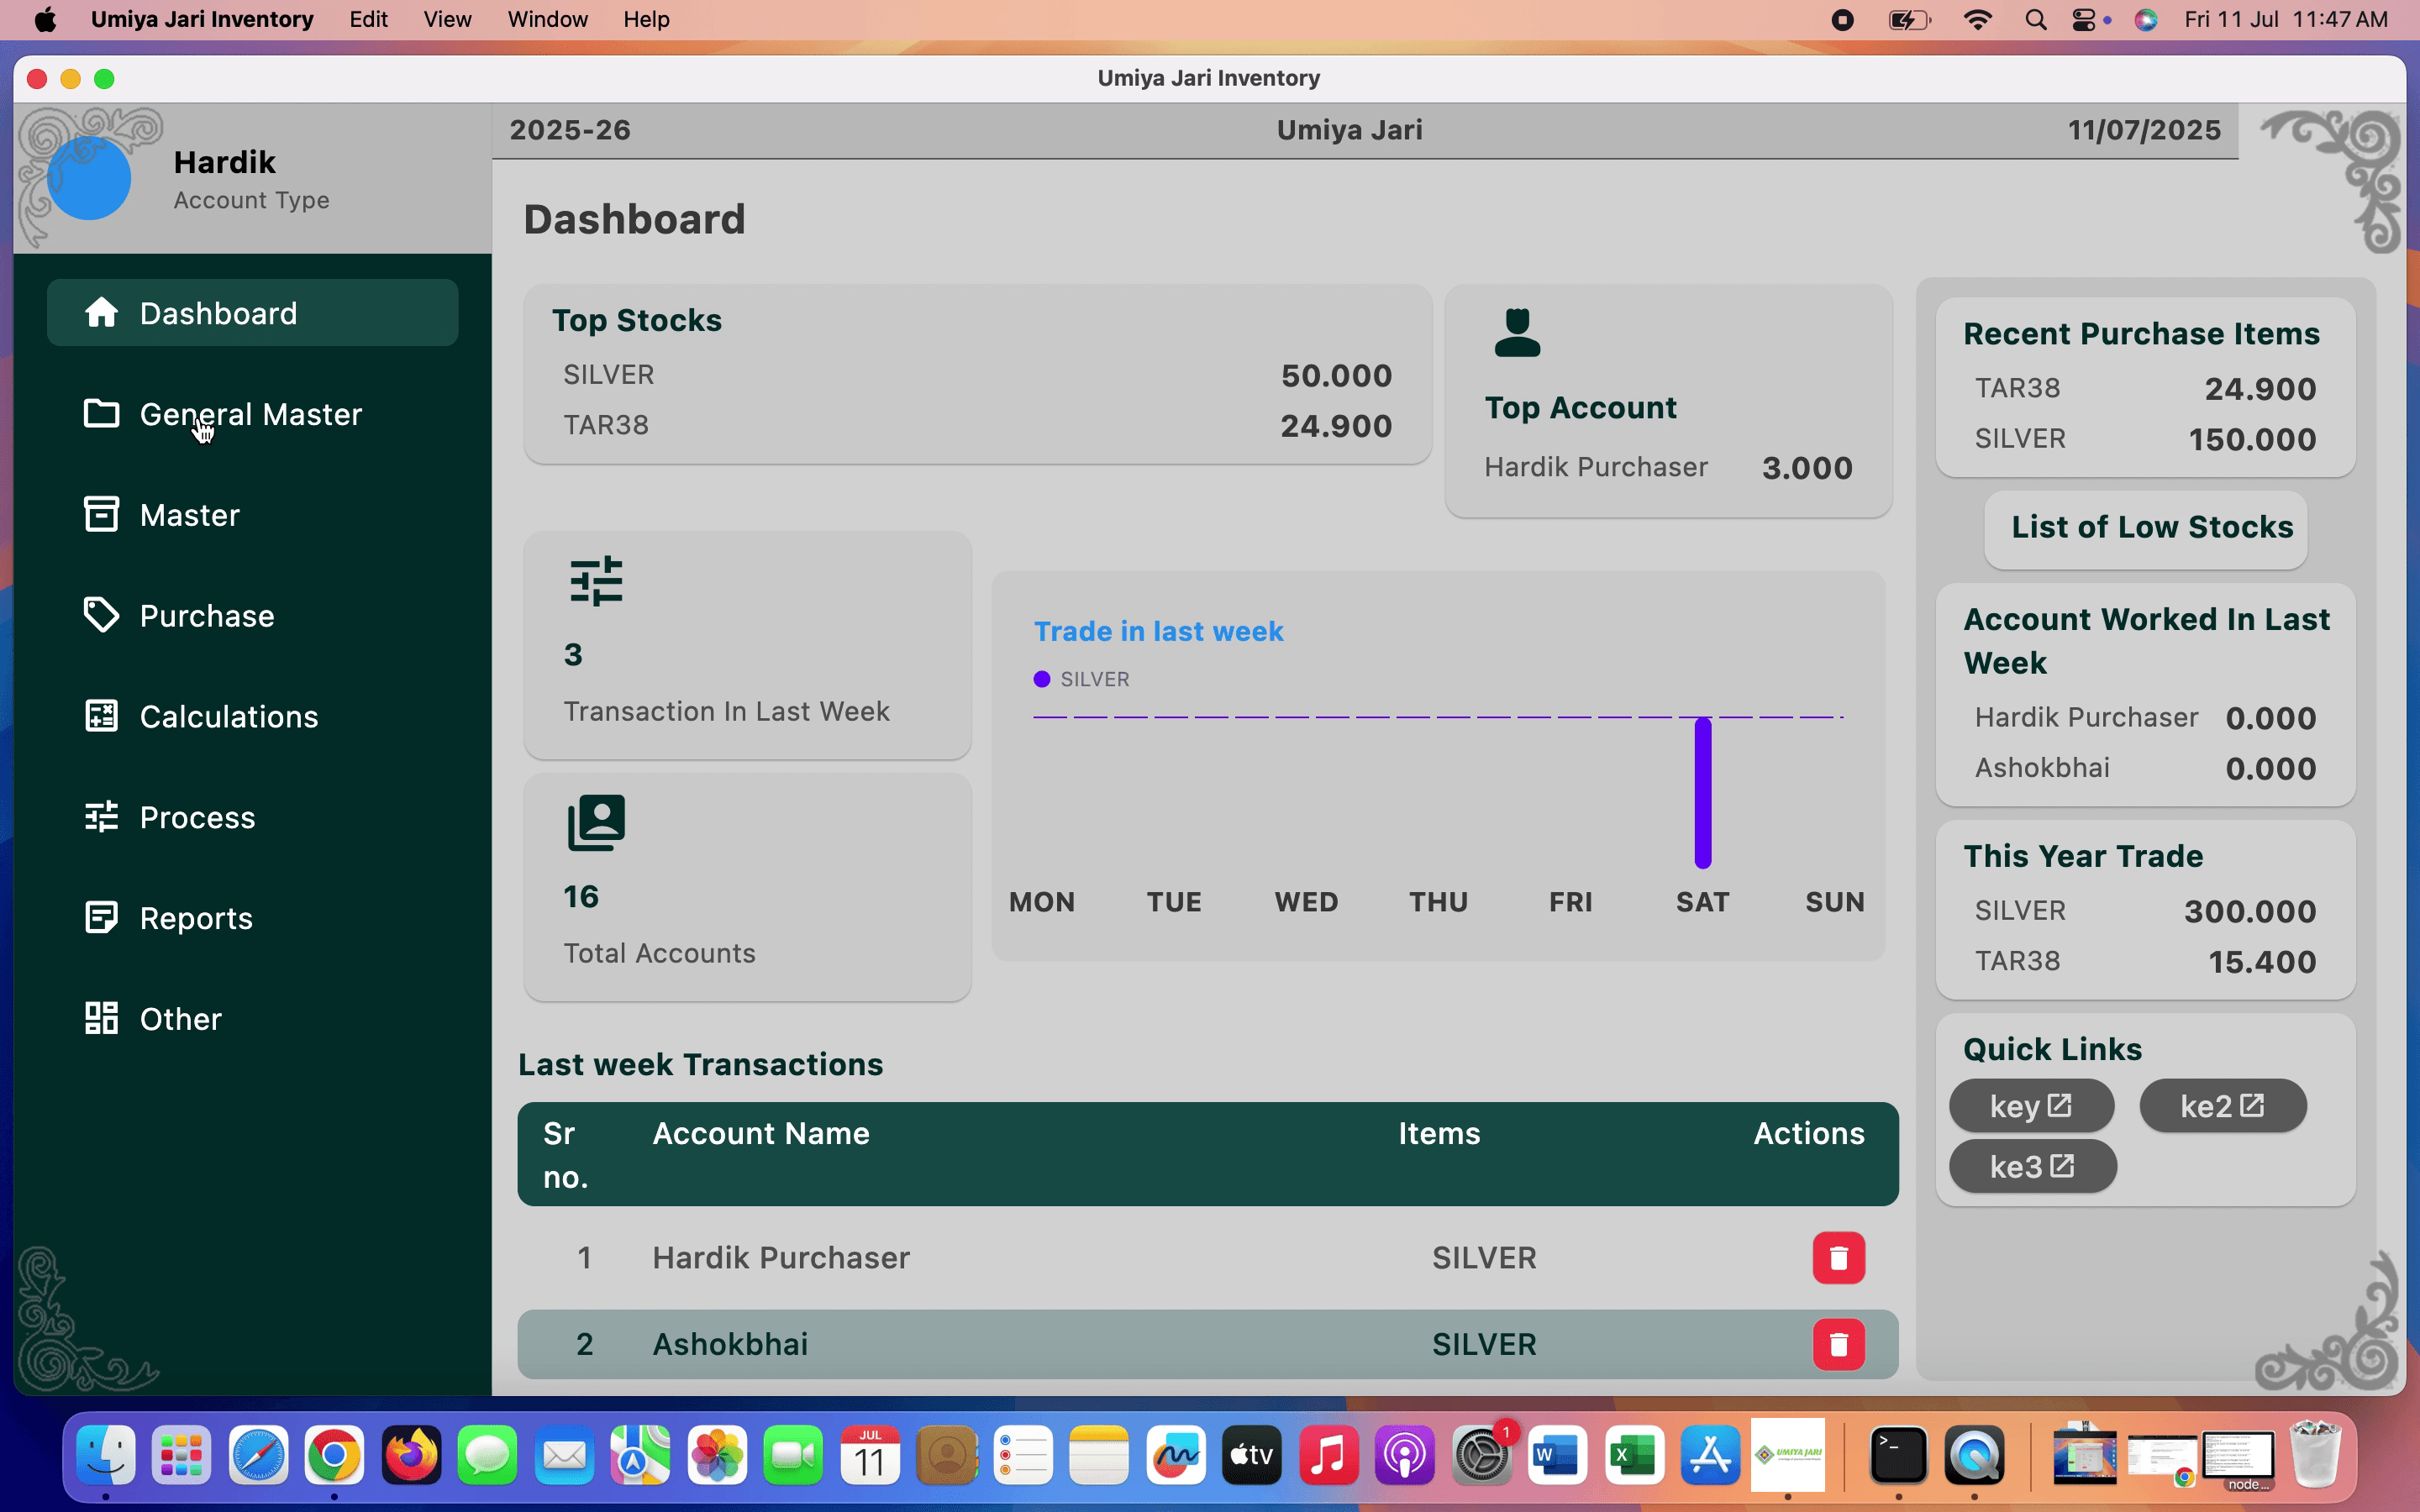Delete the Hardik Purchaser transaction row
This screenshot has width=2420, height=1512.
pyautogui.click(x=1838, y=1257)
